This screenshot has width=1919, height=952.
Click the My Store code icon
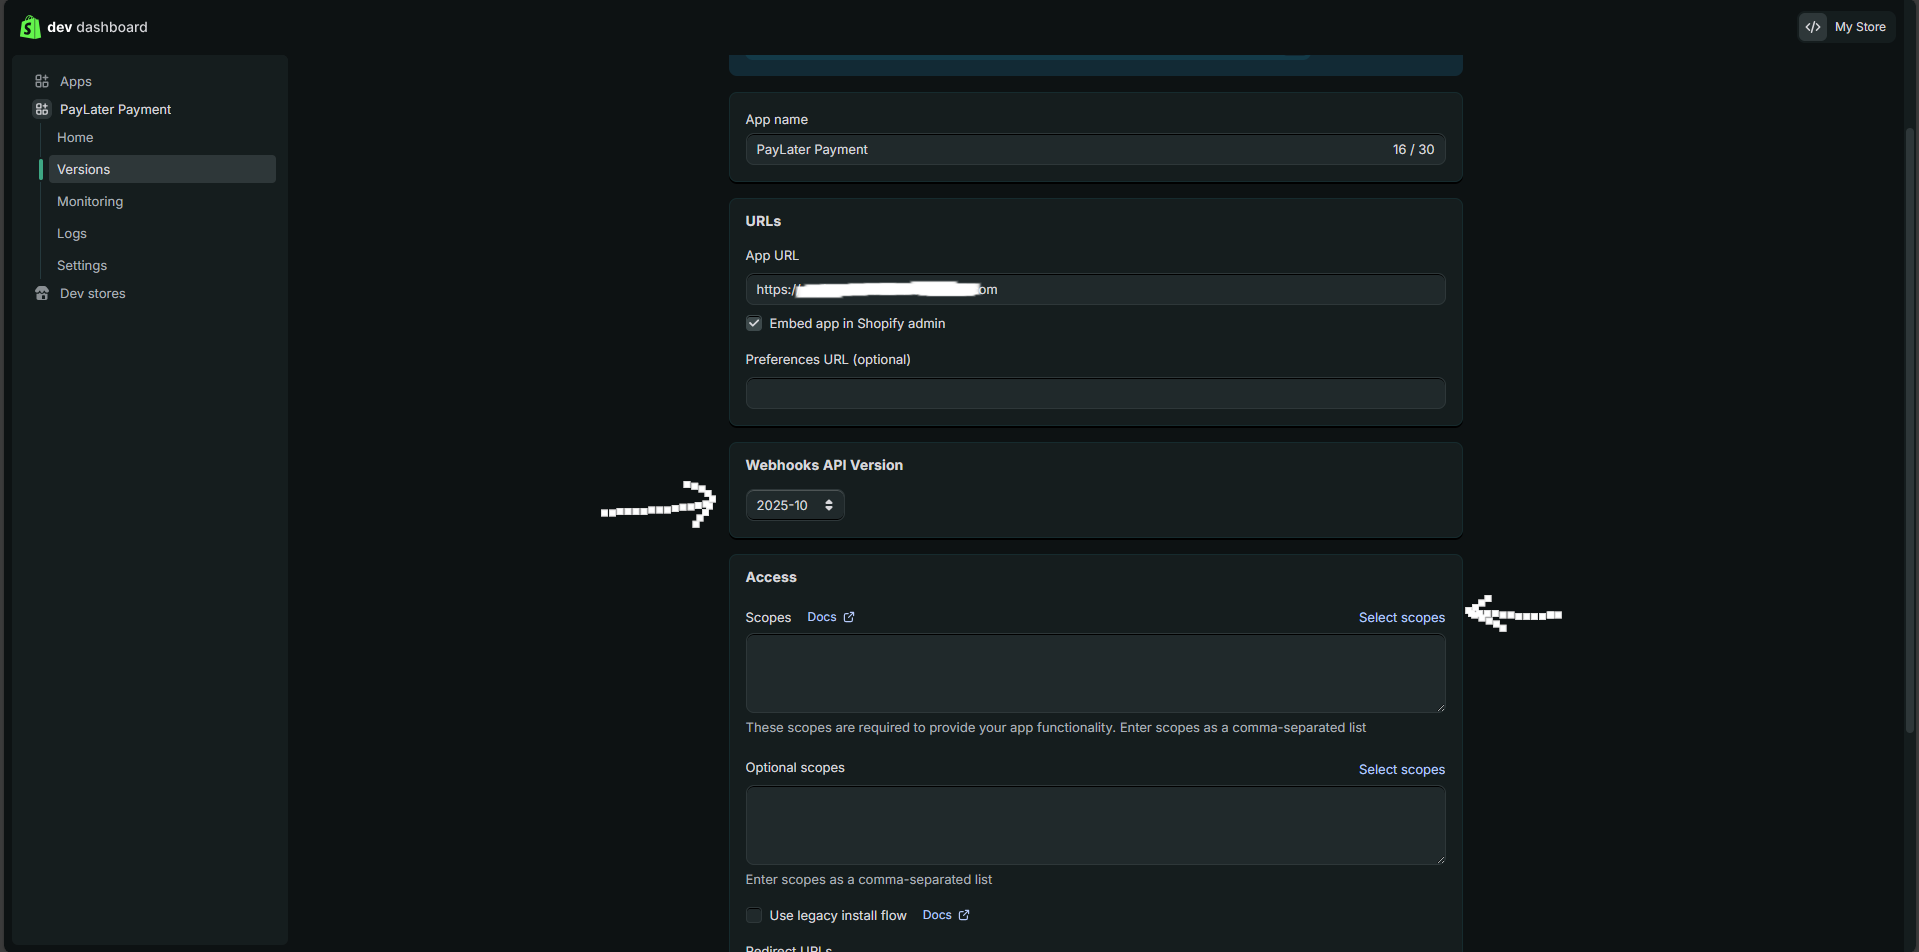tap(1812, 27)
